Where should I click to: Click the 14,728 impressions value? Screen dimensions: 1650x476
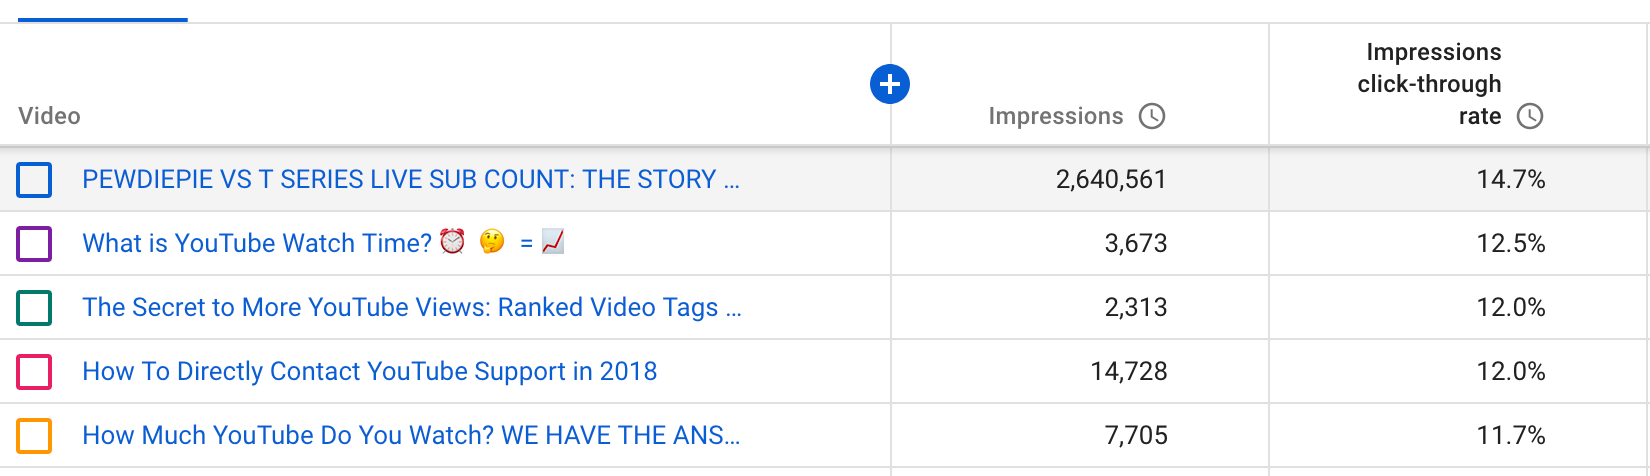point(1129,372)
